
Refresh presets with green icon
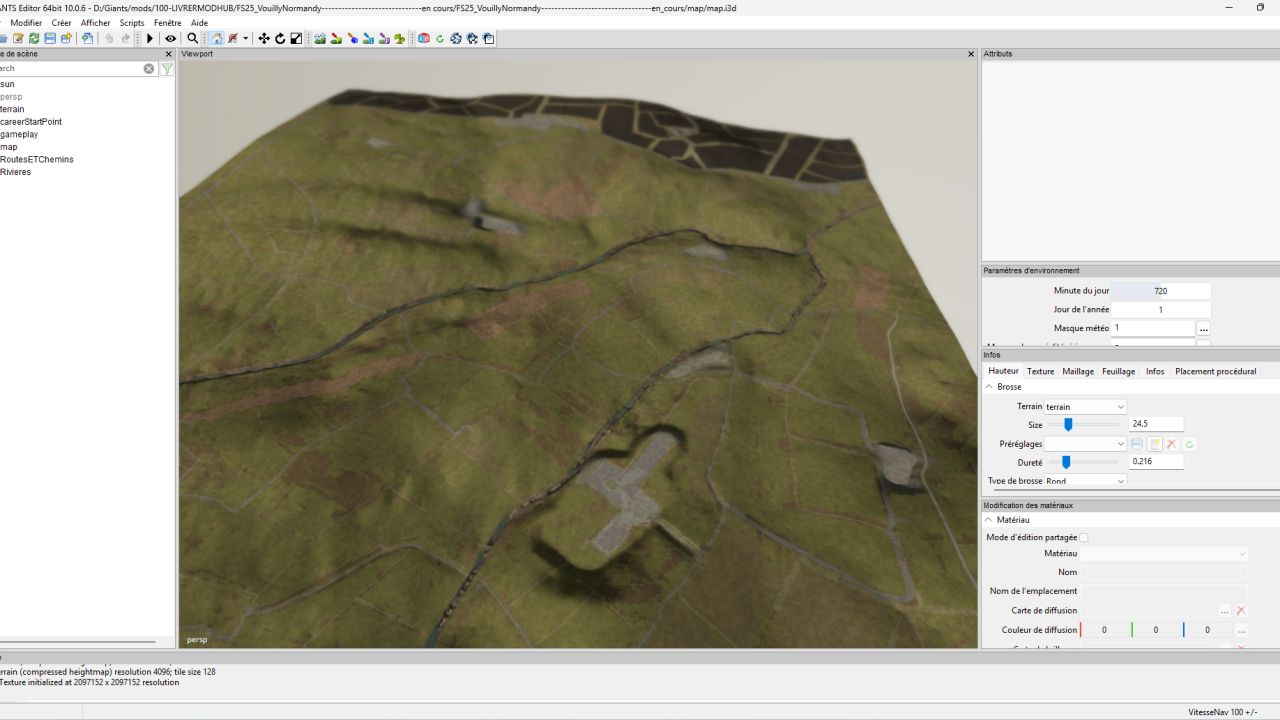coord(1190,444)
